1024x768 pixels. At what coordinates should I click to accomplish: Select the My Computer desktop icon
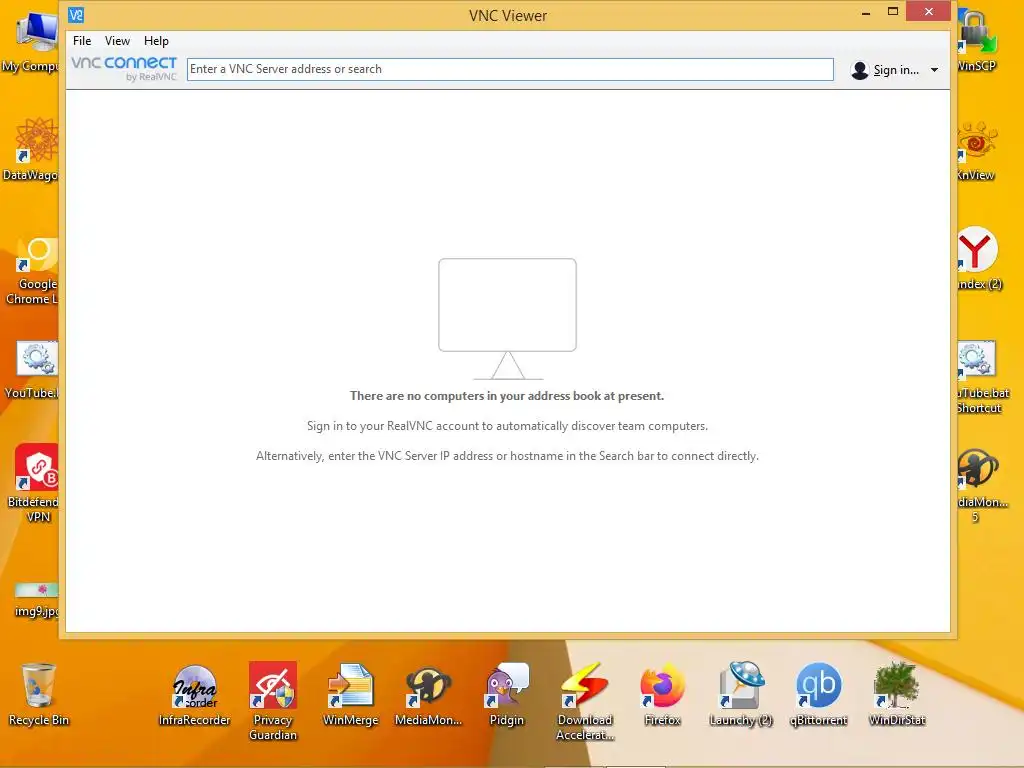coord(33,42)
